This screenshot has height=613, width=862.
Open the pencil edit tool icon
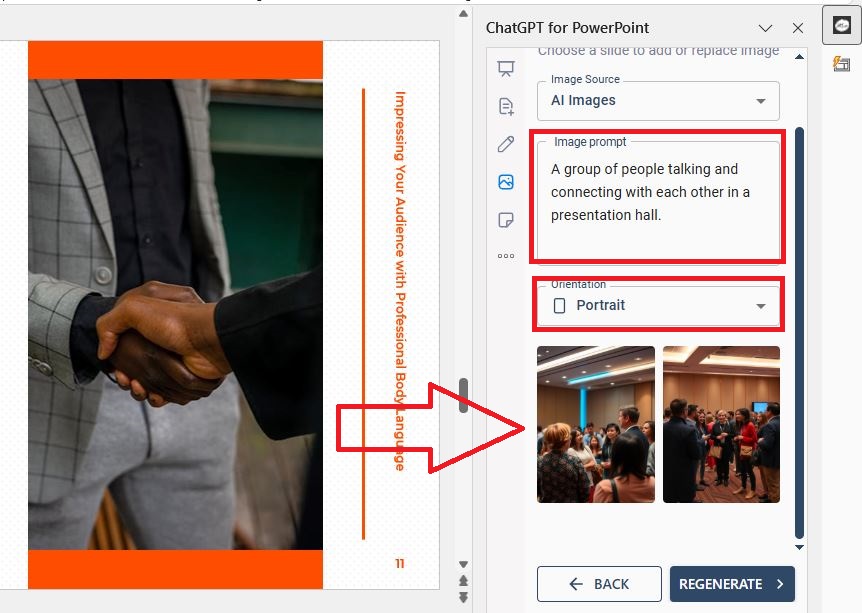(506, 144)
